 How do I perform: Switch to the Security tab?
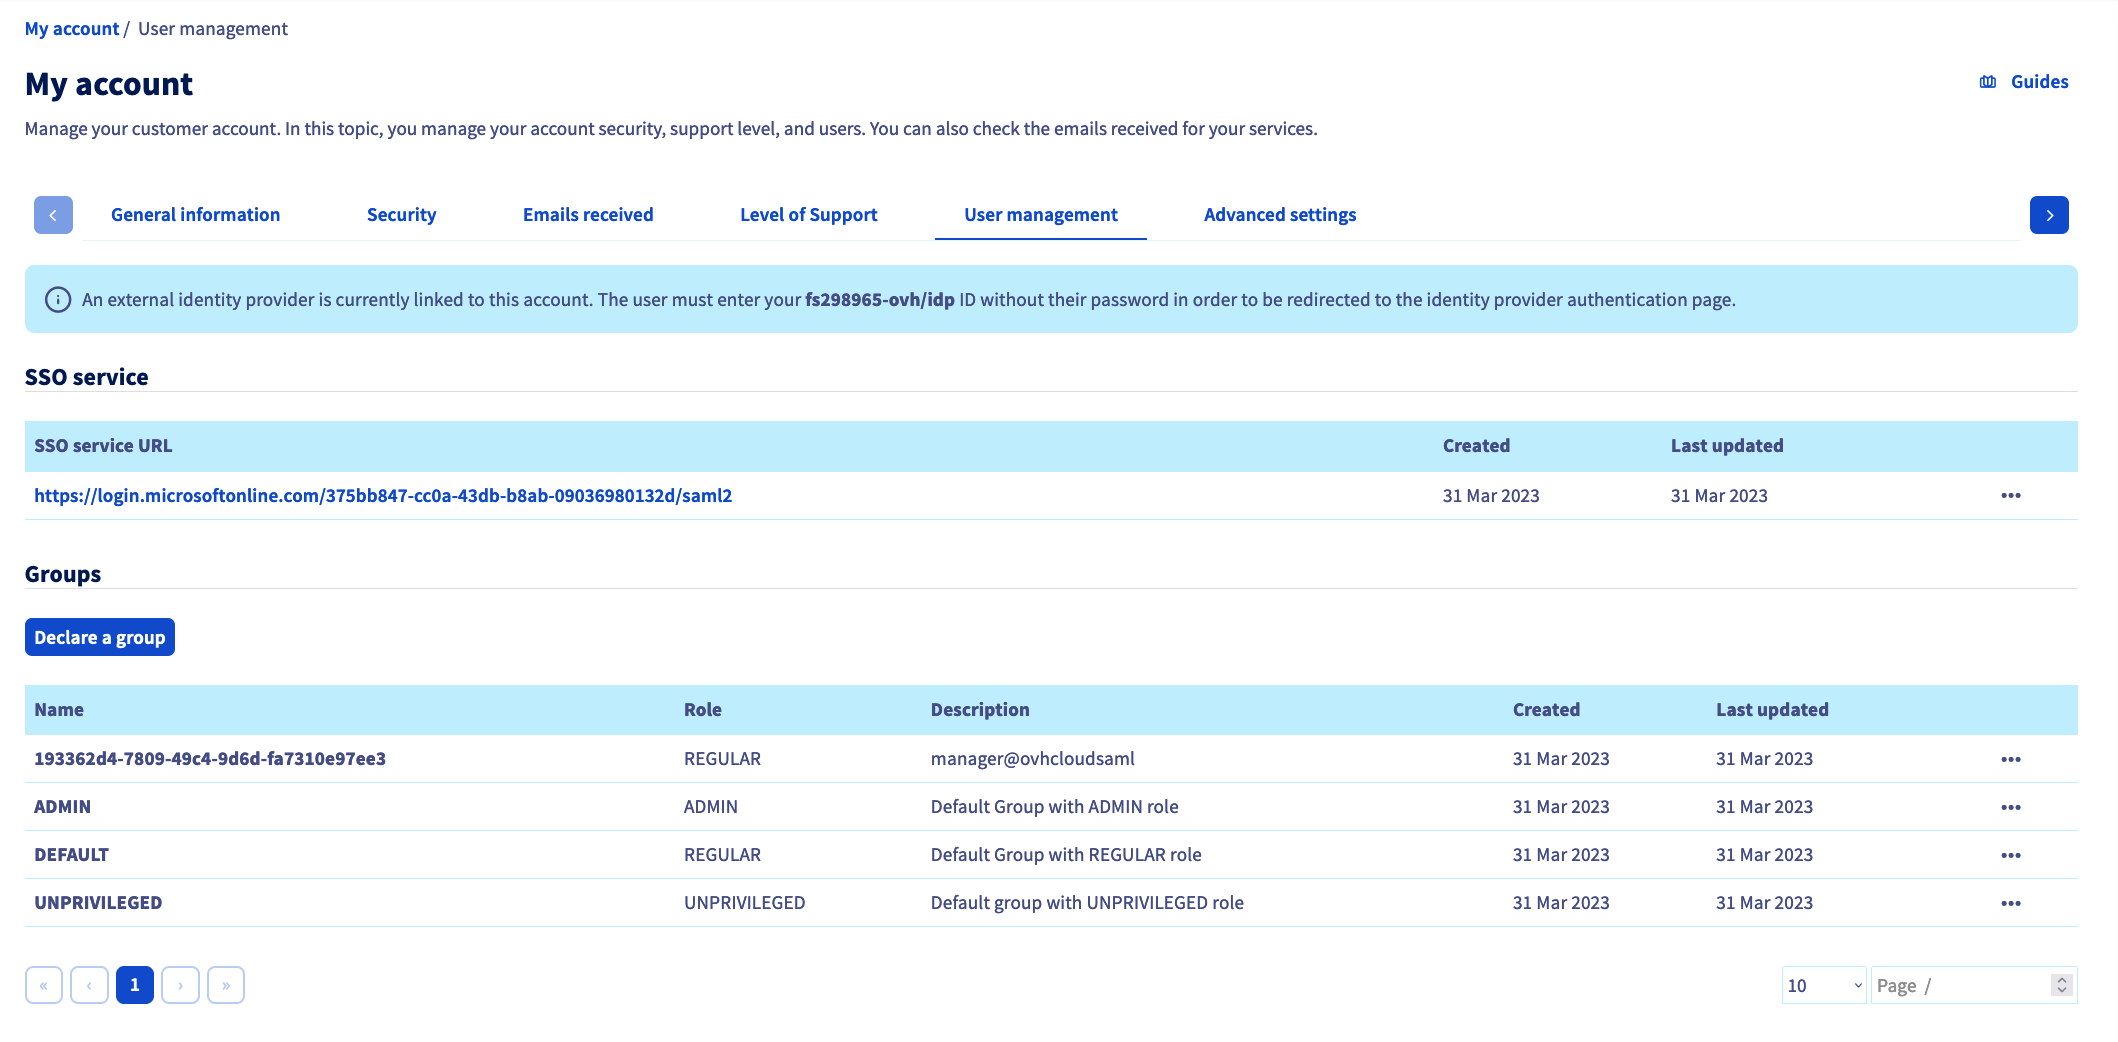click(401, 215)
